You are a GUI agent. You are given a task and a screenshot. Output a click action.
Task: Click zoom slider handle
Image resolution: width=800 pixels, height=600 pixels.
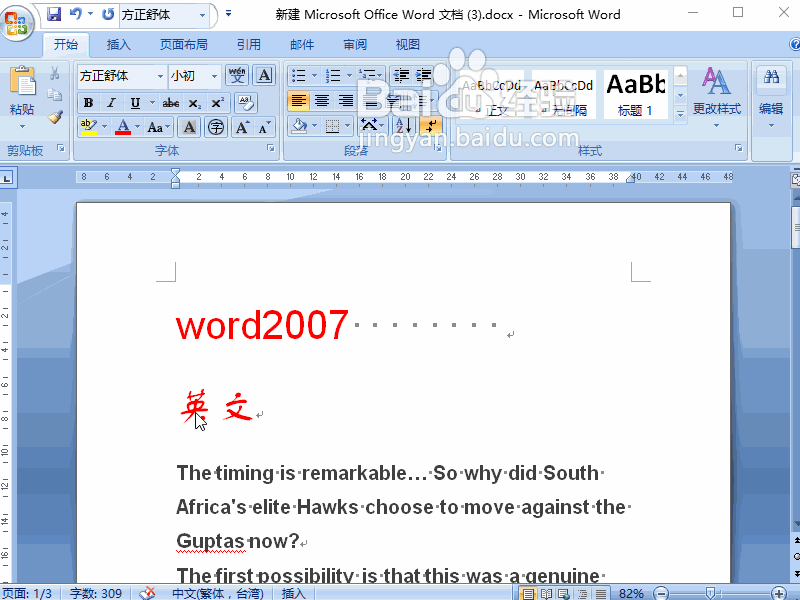(x=710, y=593)
